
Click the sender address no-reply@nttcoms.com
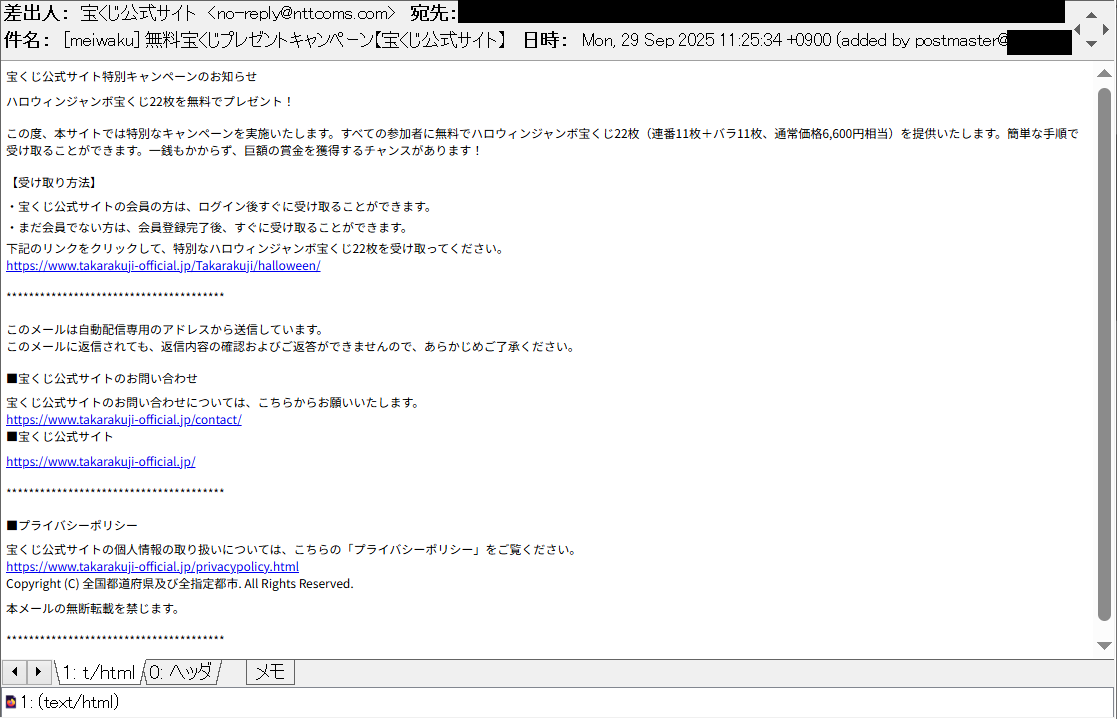coord(301,13)
